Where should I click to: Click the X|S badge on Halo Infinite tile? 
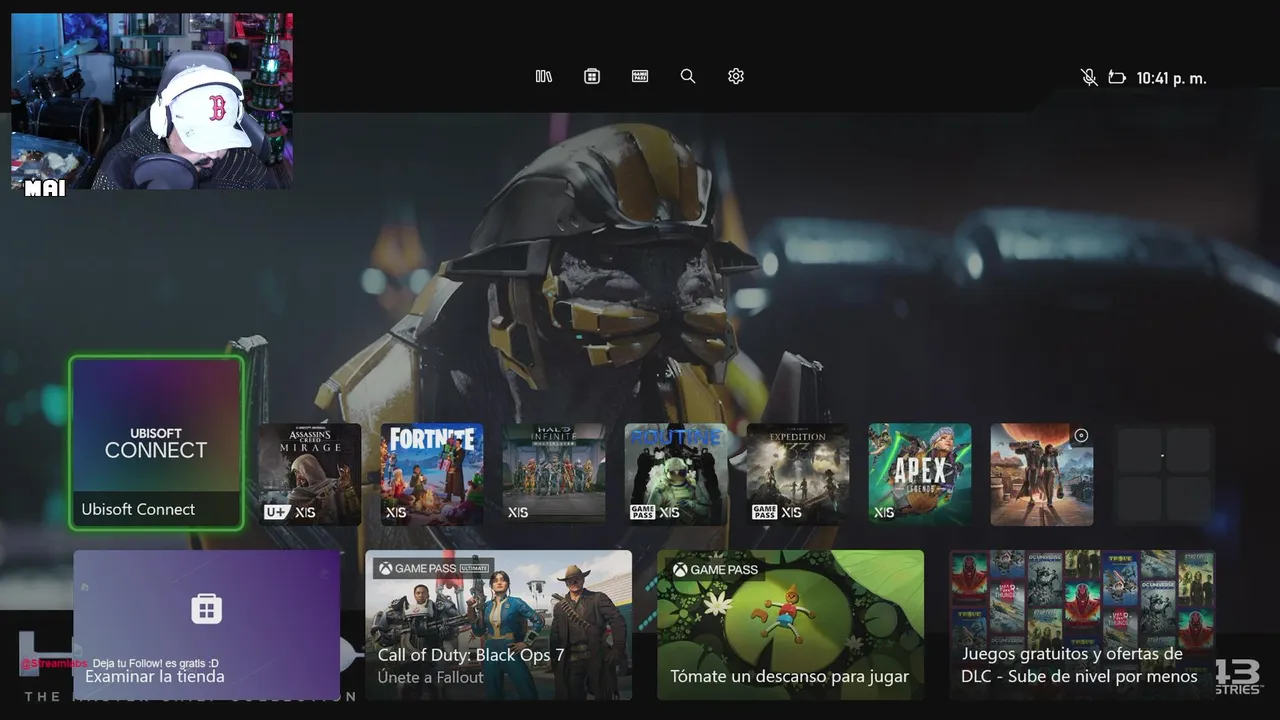coord(518,513)
